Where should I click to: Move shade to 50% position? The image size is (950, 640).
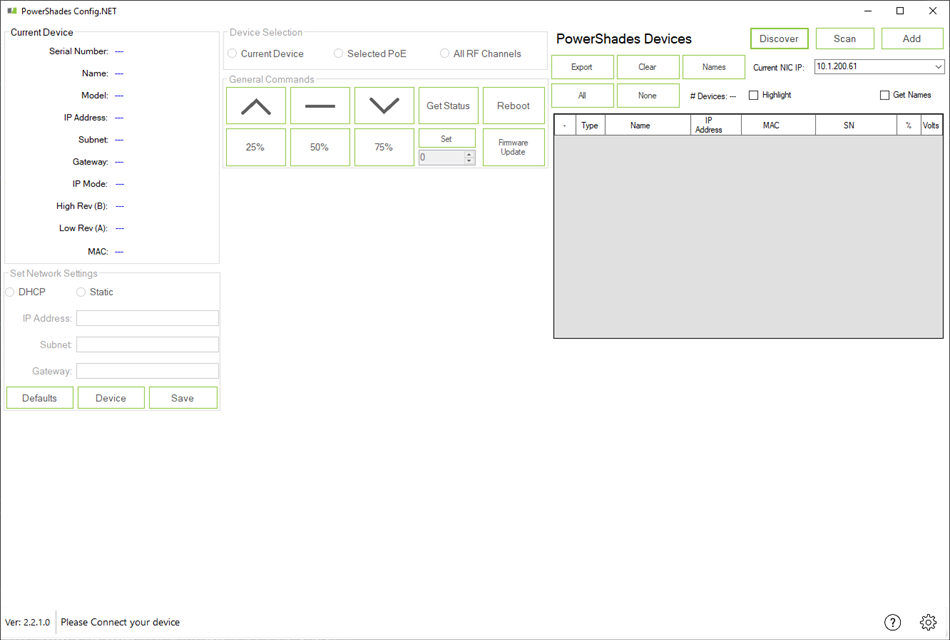[320, 147]
